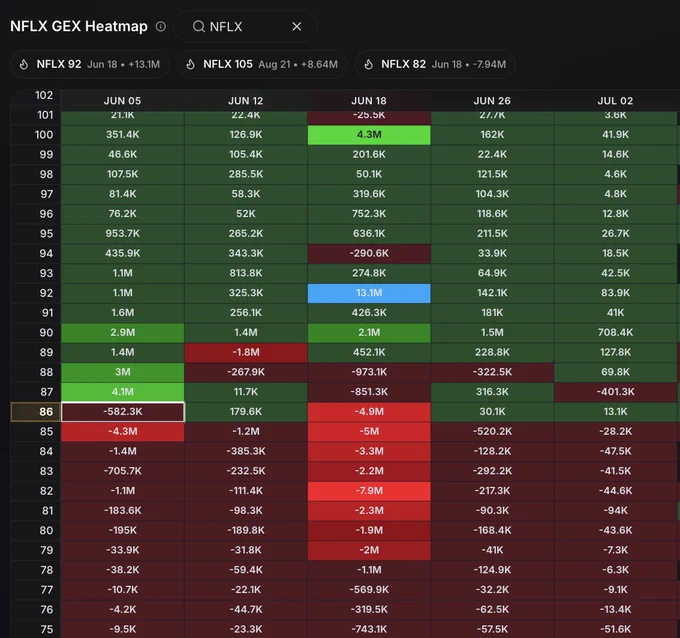This screenshot has height=638, width=680.
Task: Click the 953.7K cell at strike 95
Action: tap(123, 233)
